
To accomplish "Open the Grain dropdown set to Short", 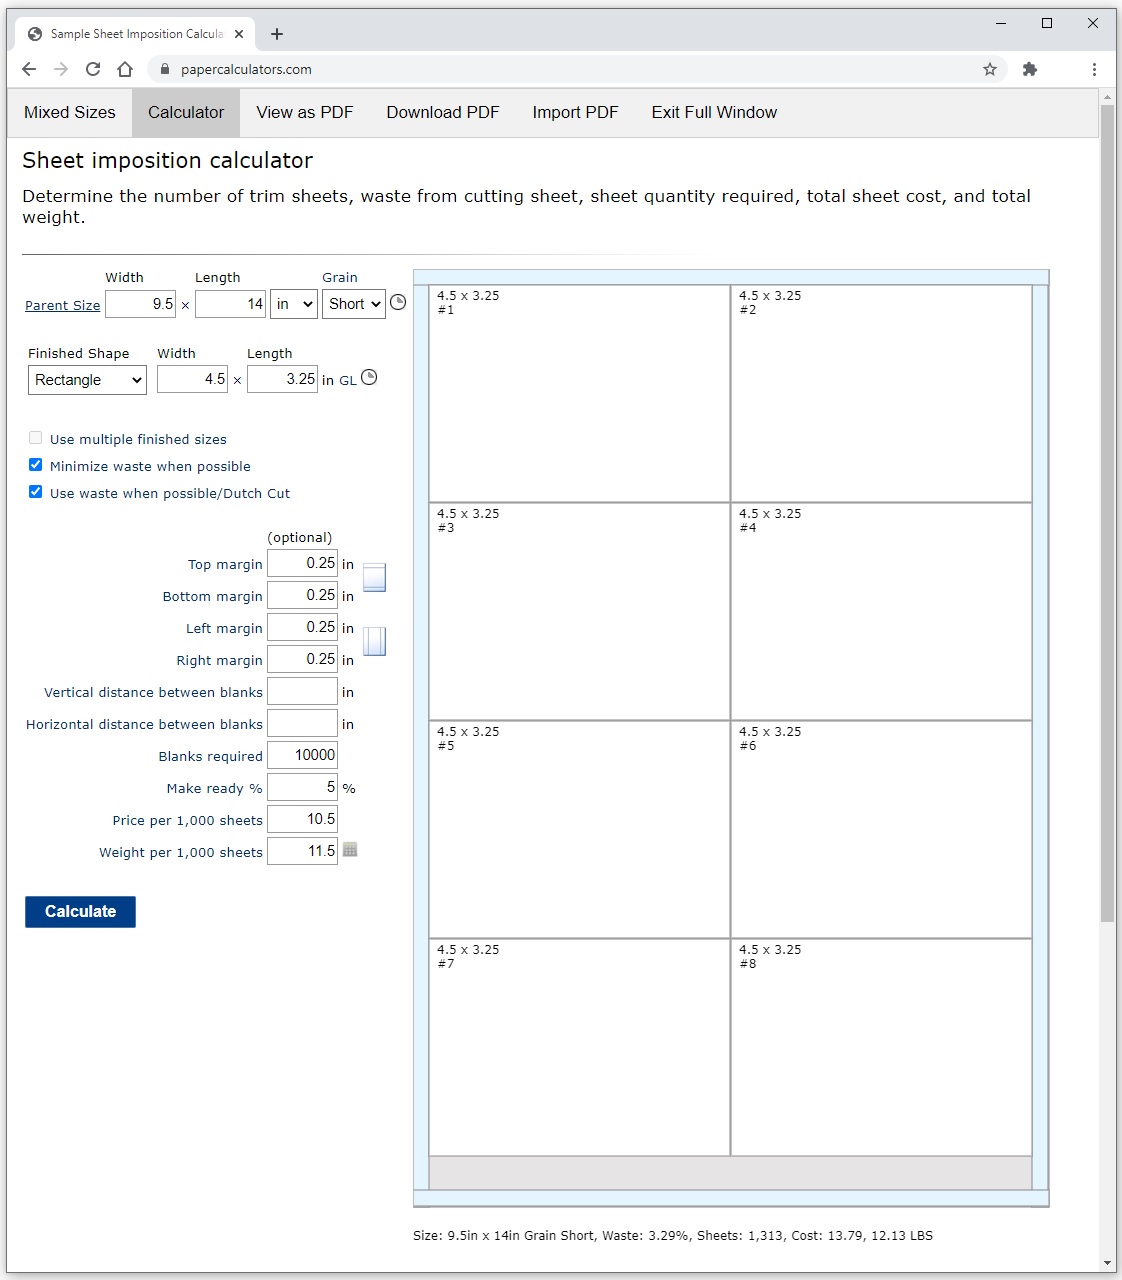I will [354, 304].
